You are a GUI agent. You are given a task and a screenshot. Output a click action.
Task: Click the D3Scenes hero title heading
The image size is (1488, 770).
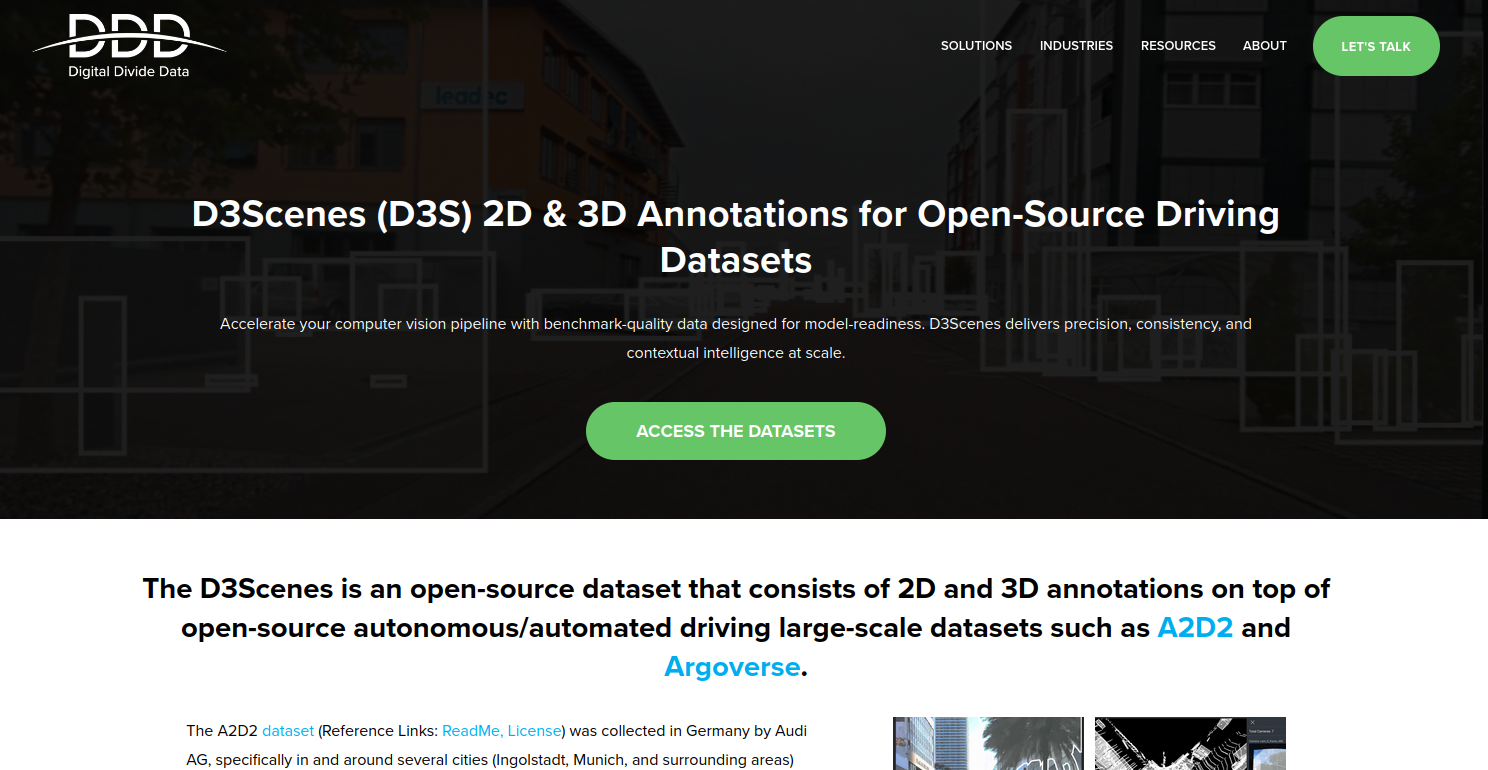pos(735,237)
